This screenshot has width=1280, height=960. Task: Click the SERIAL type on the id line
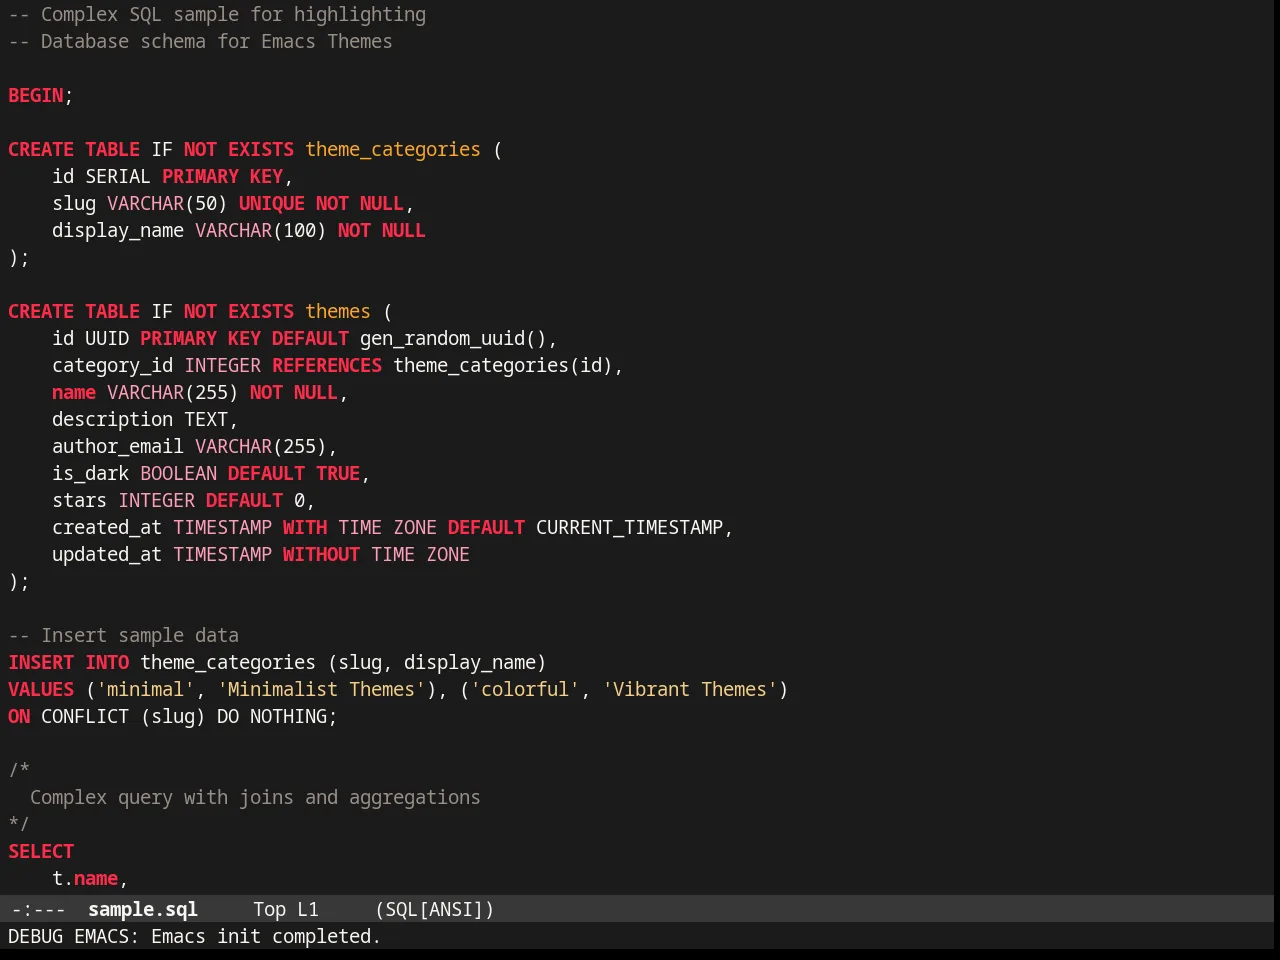pos(118,176)
